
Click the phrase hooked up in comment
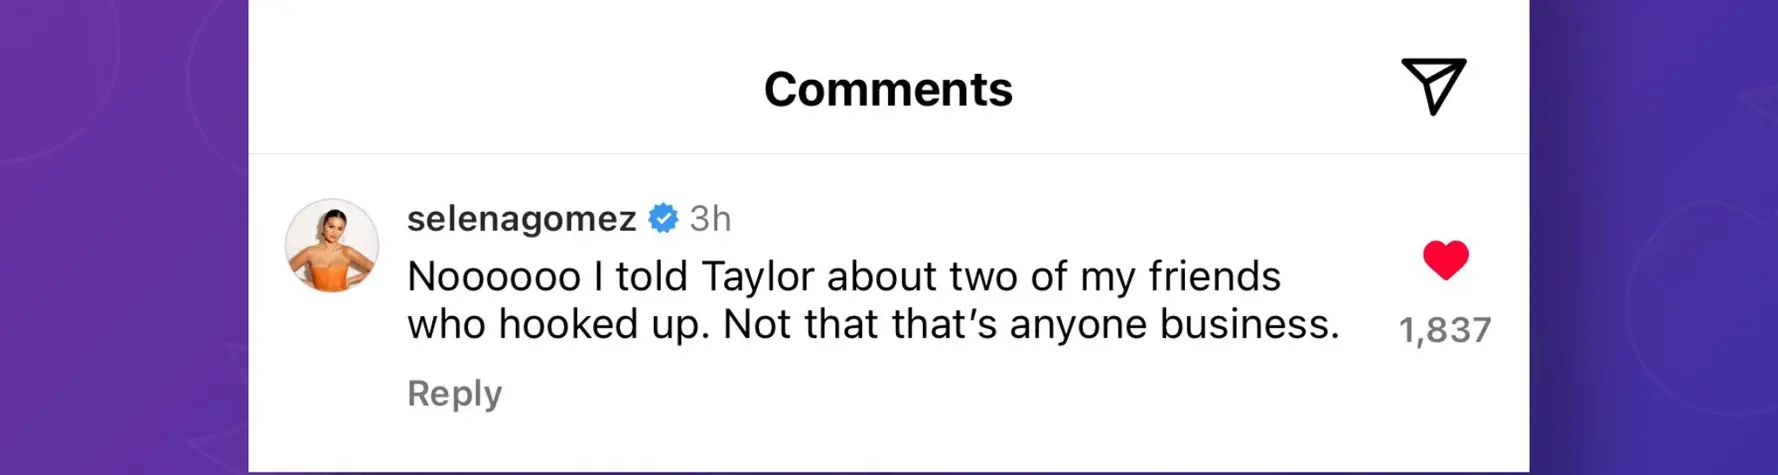point(605,325)
